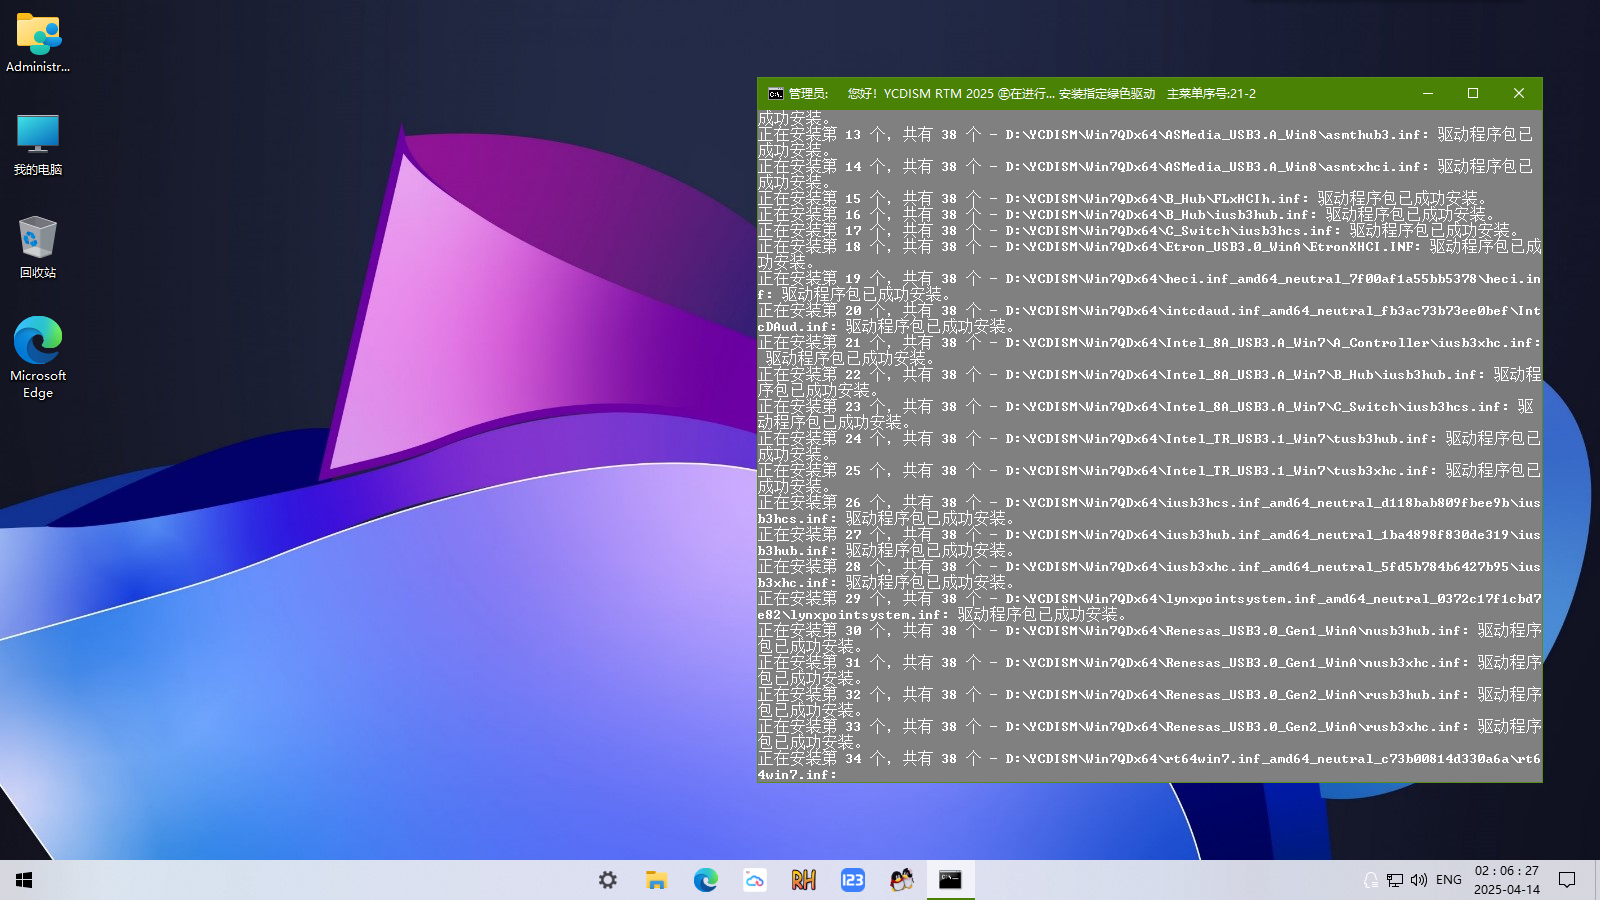The height and width of the screenshot is (900, 1600).
Task: Click line 21 with A_Controller\iusb3xhc.inf
Action: click(x=1150, y=350)
